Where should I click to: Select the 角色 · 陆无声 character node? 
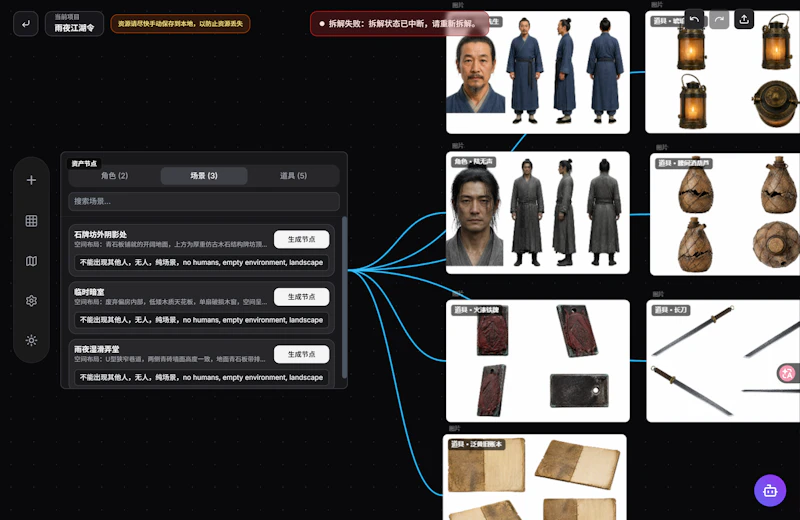[538, 213]
